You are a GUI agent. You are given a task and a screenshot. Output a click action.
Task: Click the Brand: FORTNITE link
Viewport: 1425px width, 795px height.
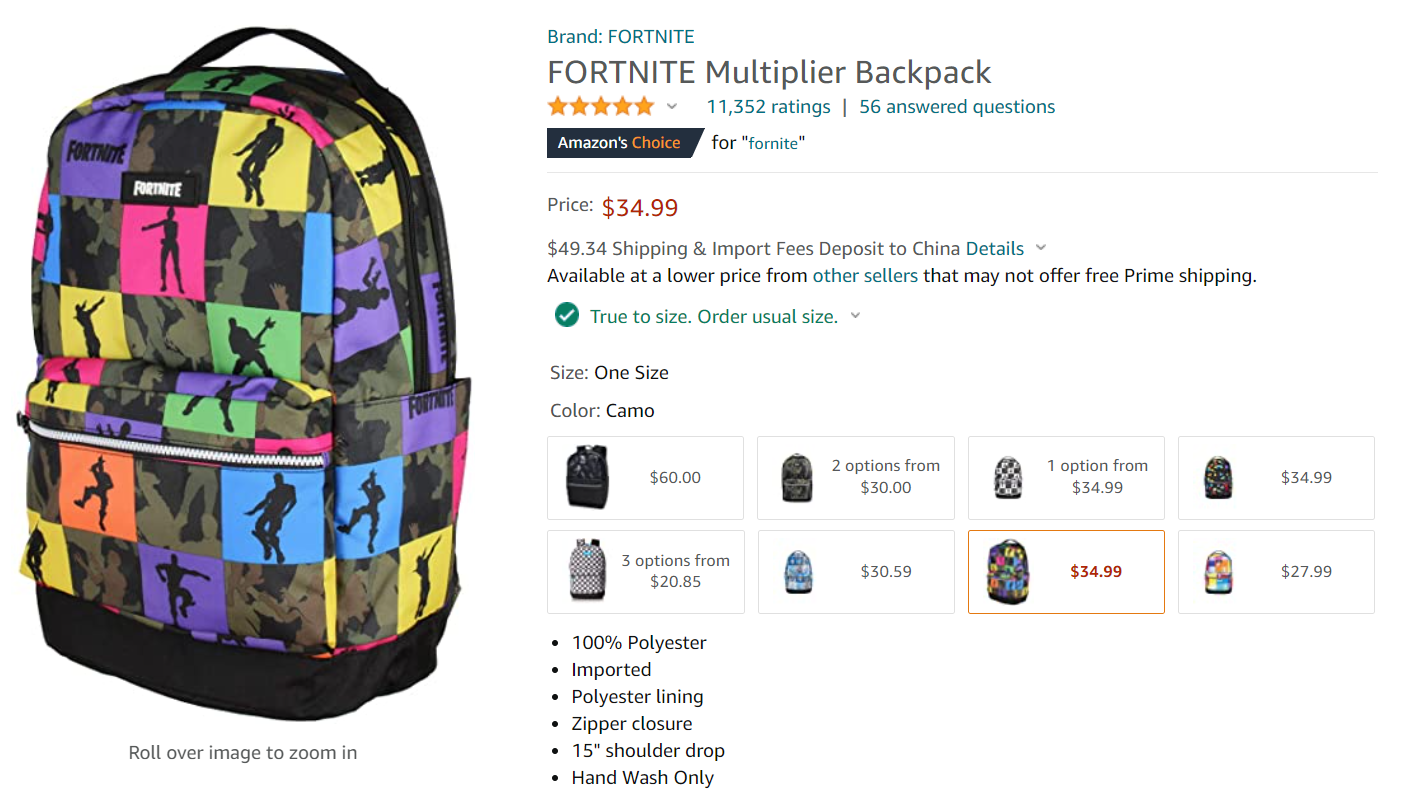pos(620,37)
